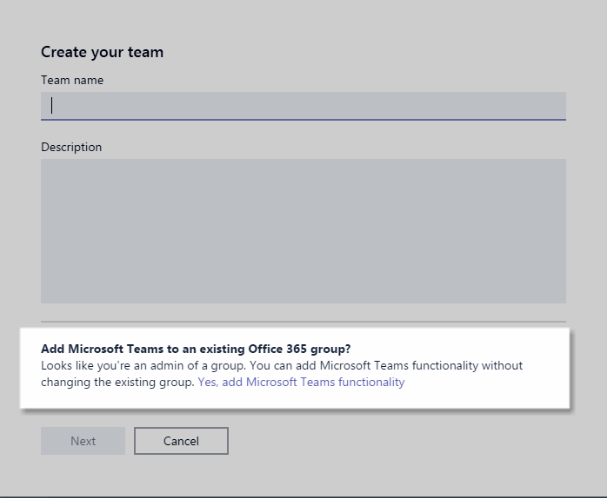Click into the Team name field
This screenshot has width=607, height=498.
pyautogui.click(x=303, y=106)
